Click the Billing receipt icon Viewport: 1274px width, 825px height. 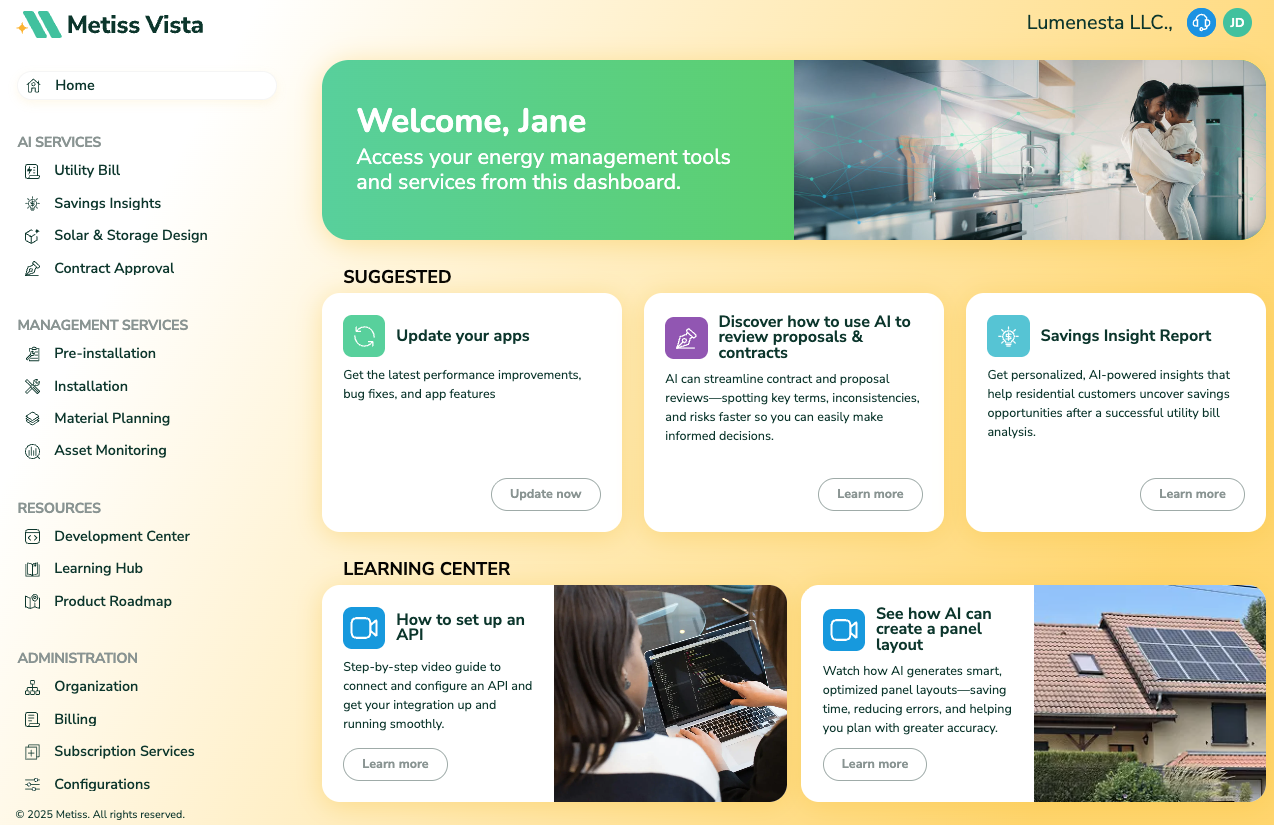pyautogui.click(x=33, y=720)
